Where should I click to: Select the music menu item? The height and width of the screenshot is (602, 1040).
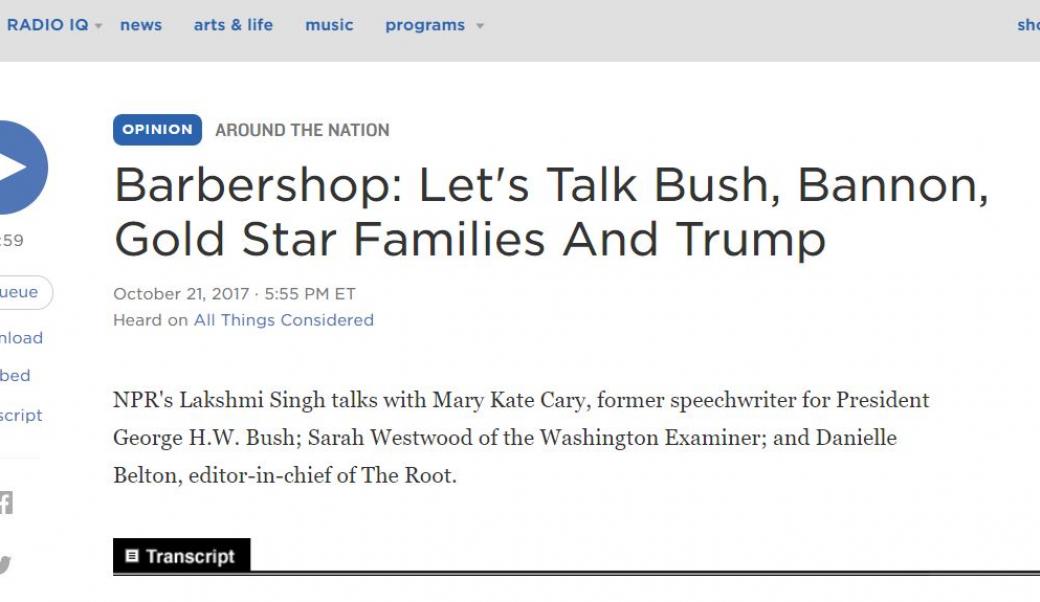coord(328,24)
